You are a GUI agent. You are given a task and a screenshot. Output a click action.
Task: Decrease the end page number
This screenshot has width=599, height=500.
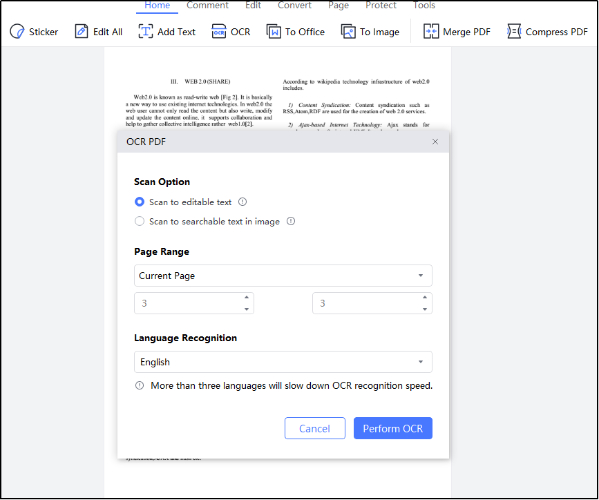point(425,309)
